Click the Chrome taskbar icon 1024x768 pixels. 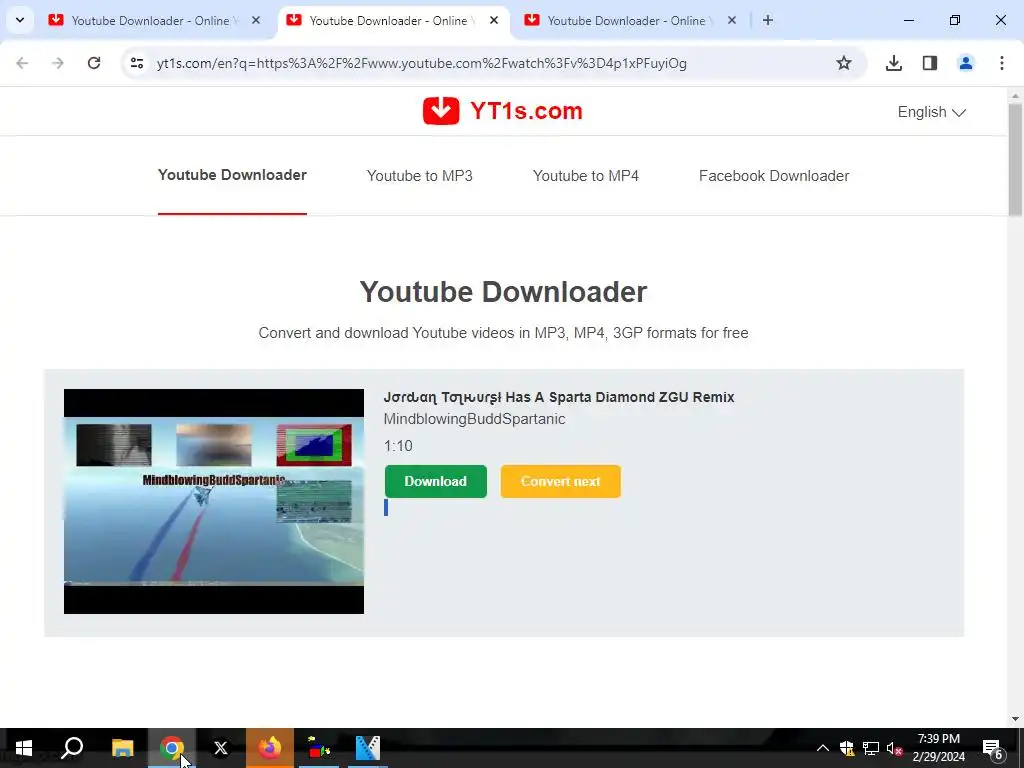click(172, 748)
